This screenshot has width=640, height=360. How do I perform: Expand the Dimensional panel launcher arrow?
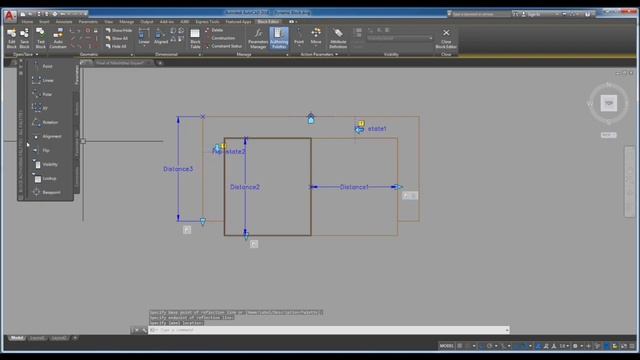(x=200, y=55)
